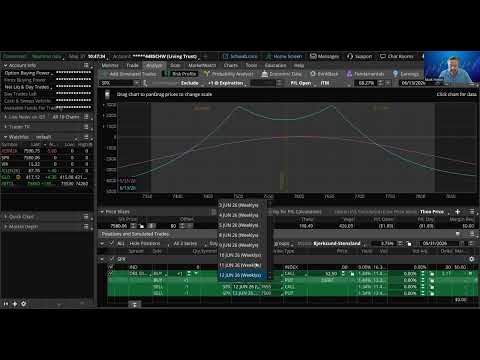
Task: Click the lock icon next to Stk Price
Action: [x=141, y=226]
